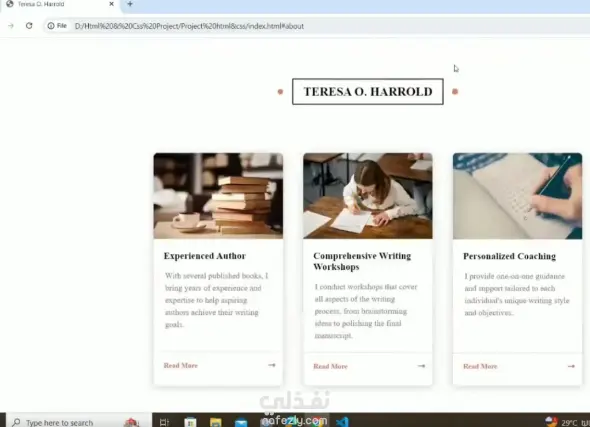
Task: Follow Read More under Comprehensive Writing Workshops
Action: [x=330, y=366]
